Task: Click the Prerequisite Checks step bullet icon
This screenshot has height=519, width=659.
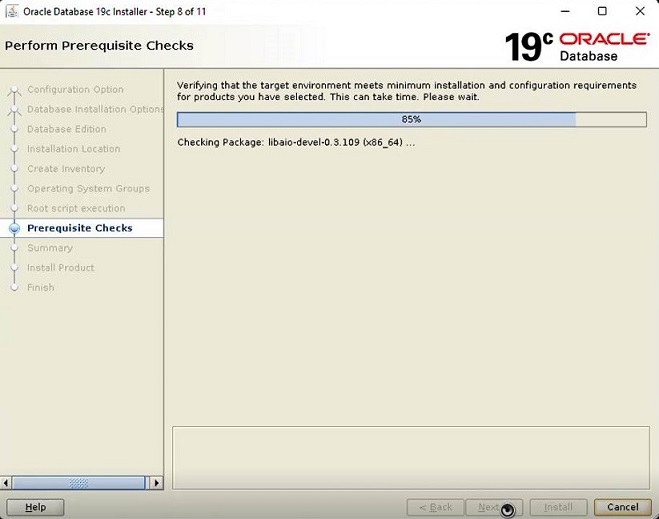Action: (14, 228)
